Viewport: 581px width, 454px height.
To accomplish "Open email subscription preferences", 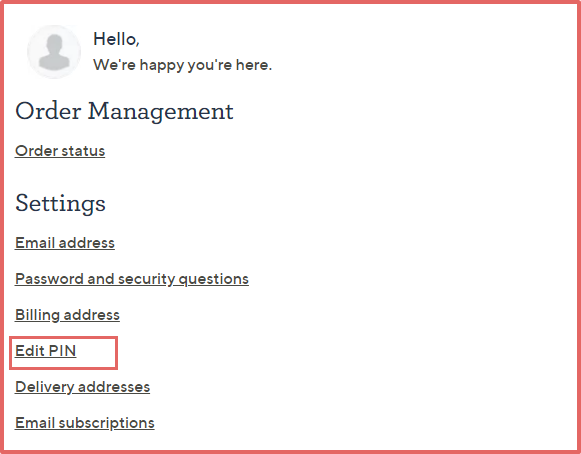I will 84,423.
